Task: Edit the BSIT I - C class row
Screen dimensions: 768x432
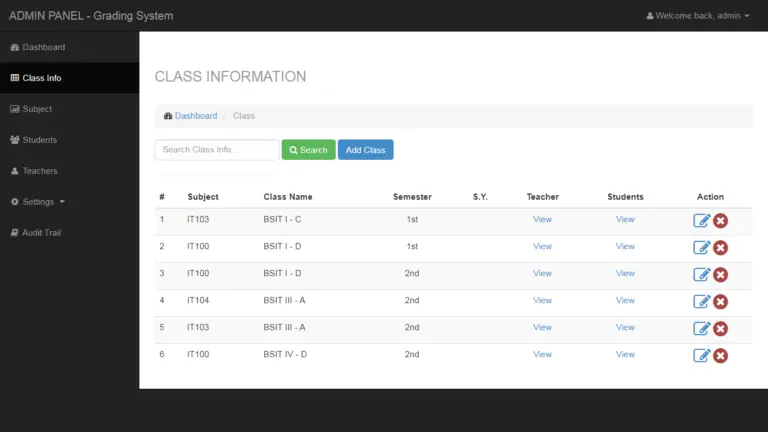Action: [701, 220]
